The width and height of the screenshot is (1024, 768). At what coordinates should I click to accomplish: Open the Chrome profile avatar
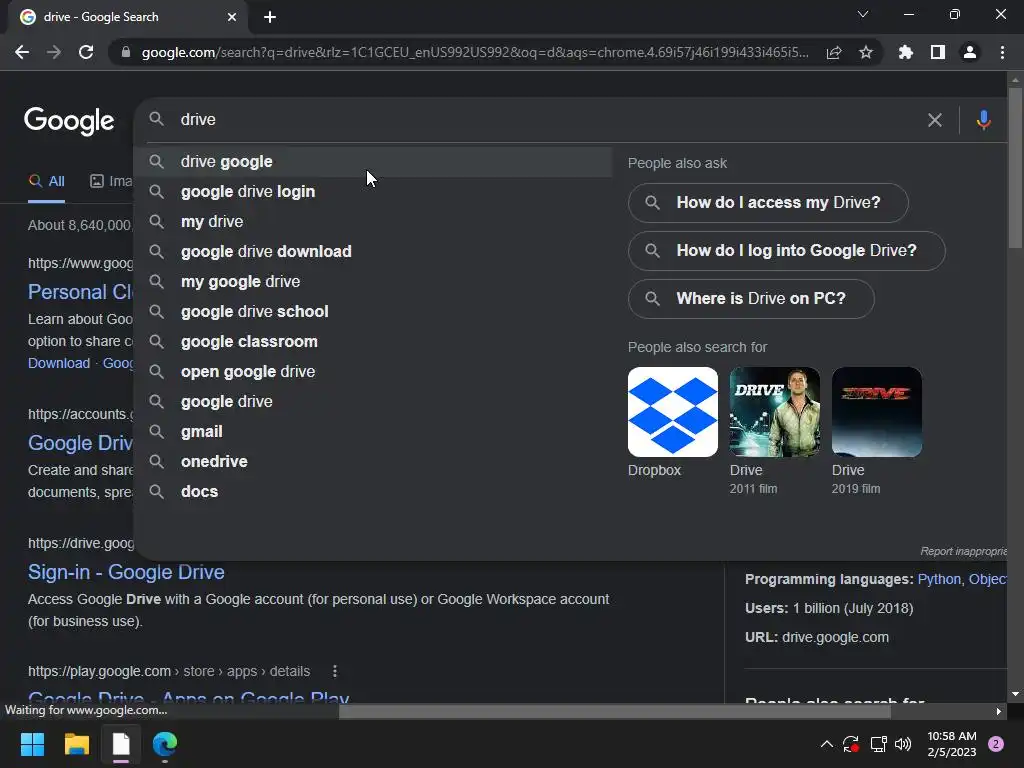[970, 52]
